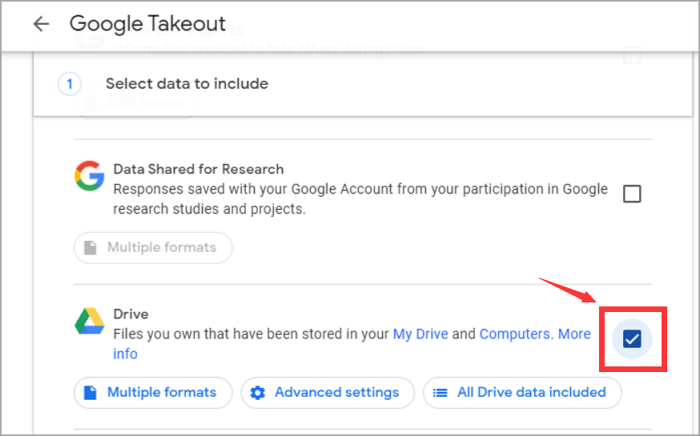Click the Data Shared for Research heading
Image resolution: width=700 pixels, height=436 pixels.
[198, 169]
